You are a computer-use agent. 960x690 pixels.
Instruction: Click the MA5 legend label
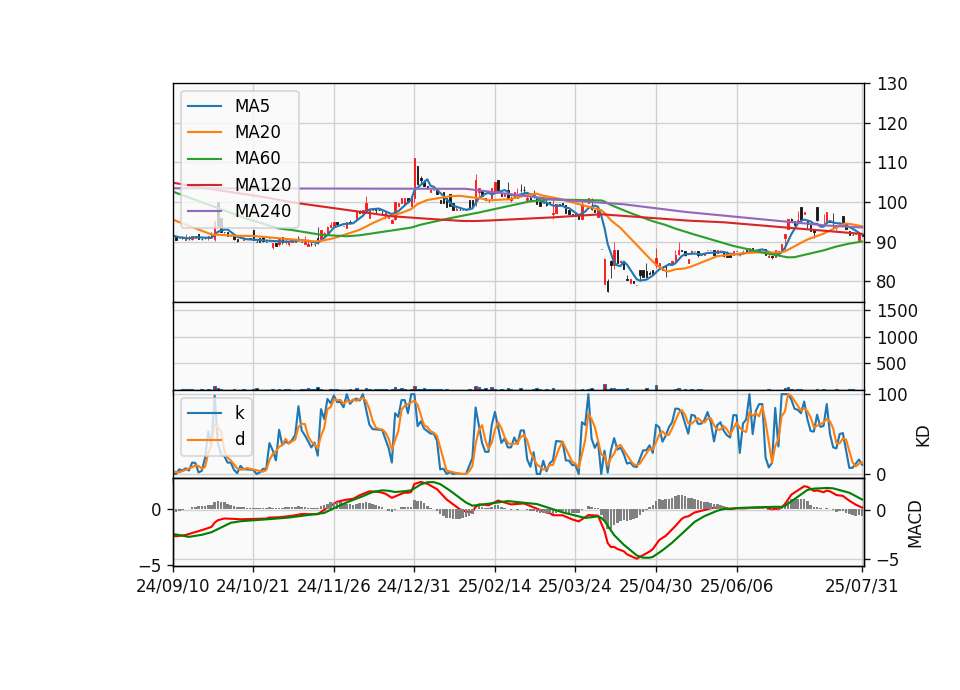pos(252,106)
